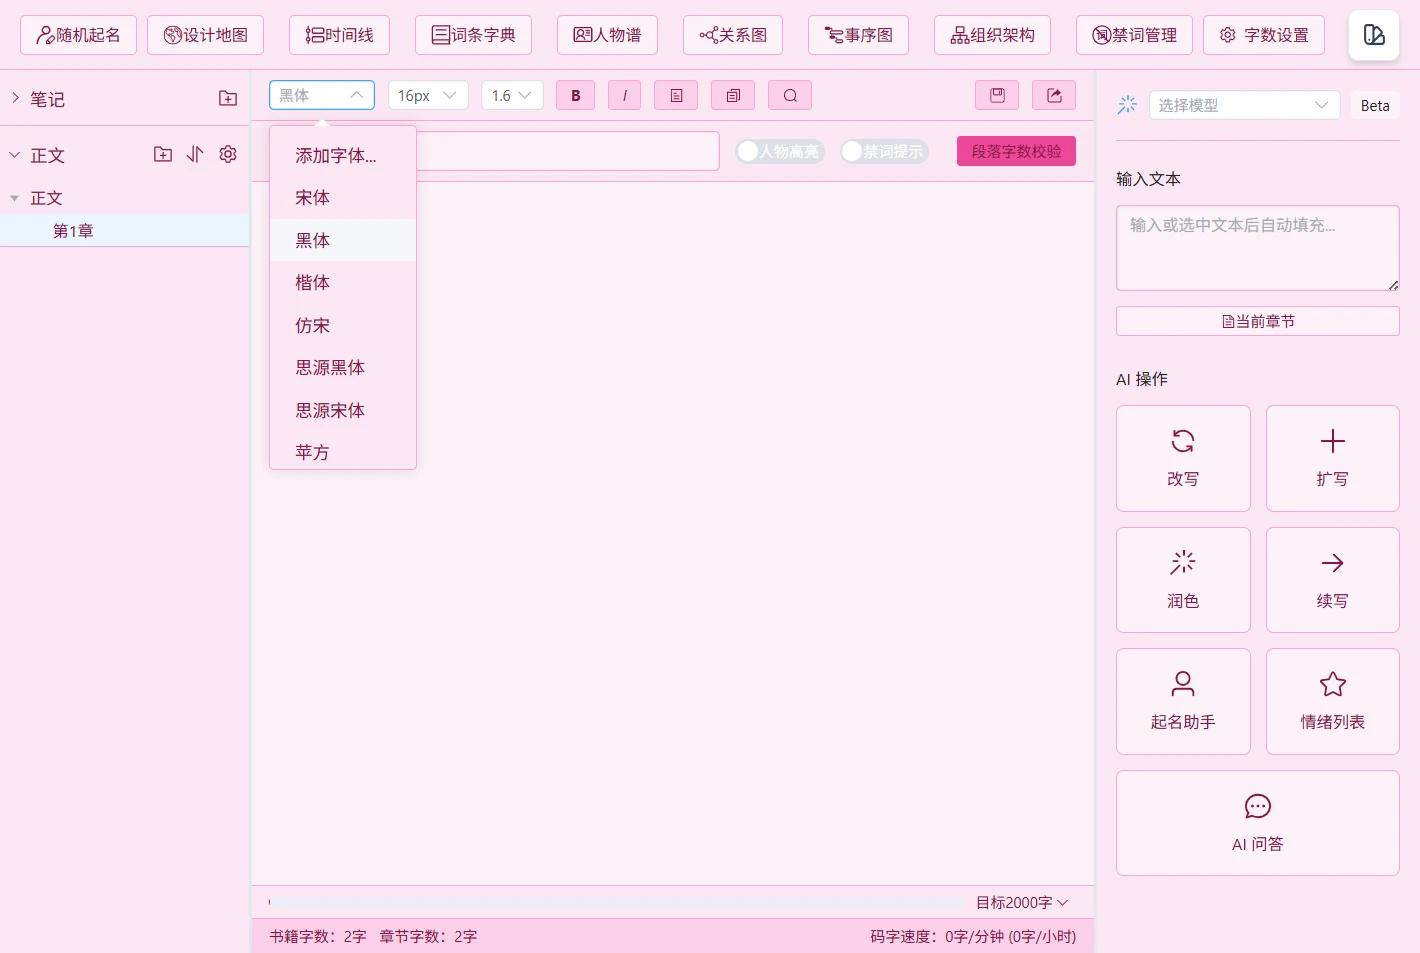The width and height of the screenshot is (1420, 953).
Task: Collapse the 正文 section header
Action: (15, 155)
